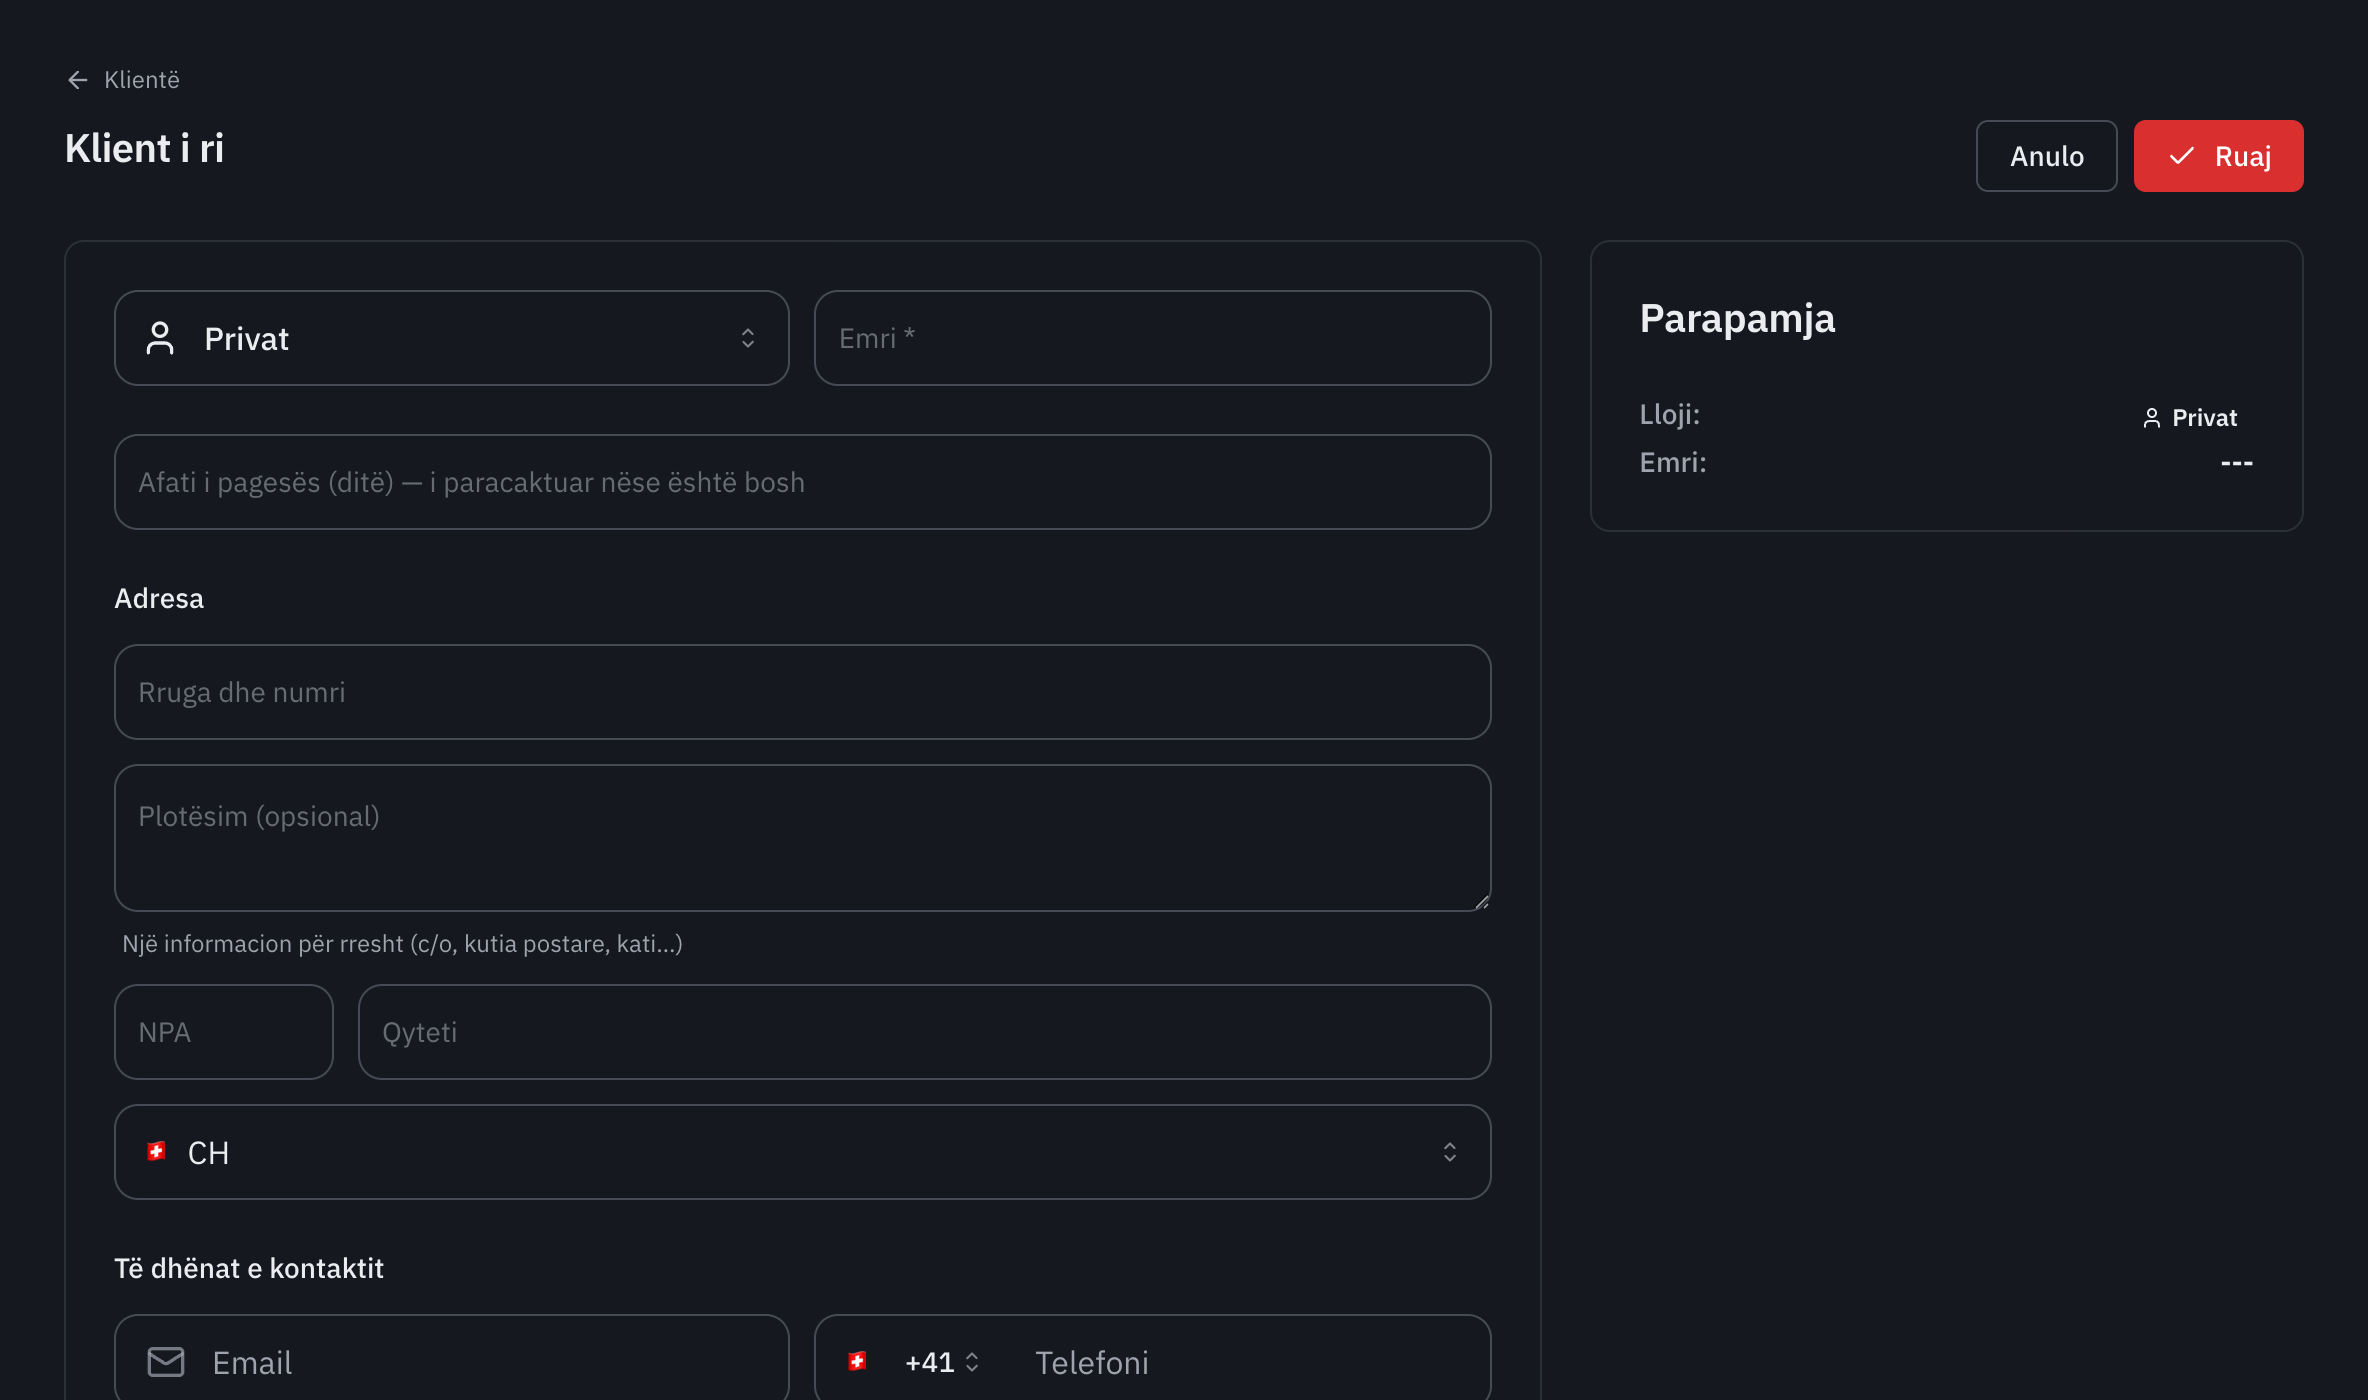
Task: Focus the Qyteti city field
Action: click(x=924, y=1032)
